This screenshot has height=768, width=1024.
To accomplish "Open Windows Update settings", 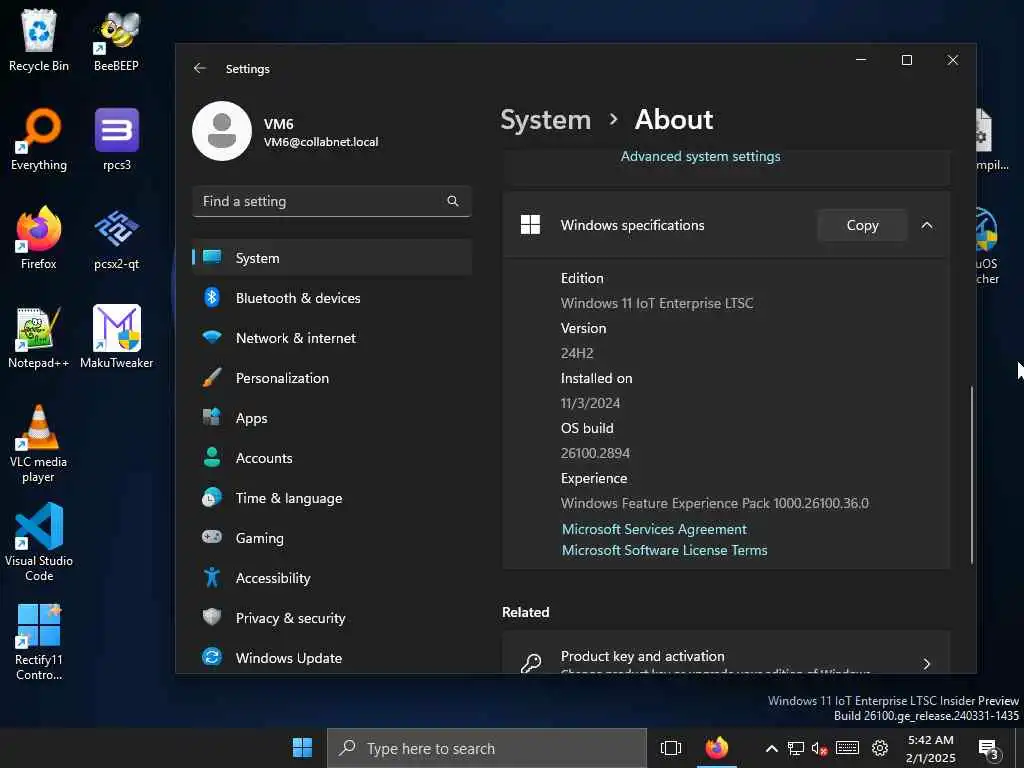I will (x=332, y=658).
